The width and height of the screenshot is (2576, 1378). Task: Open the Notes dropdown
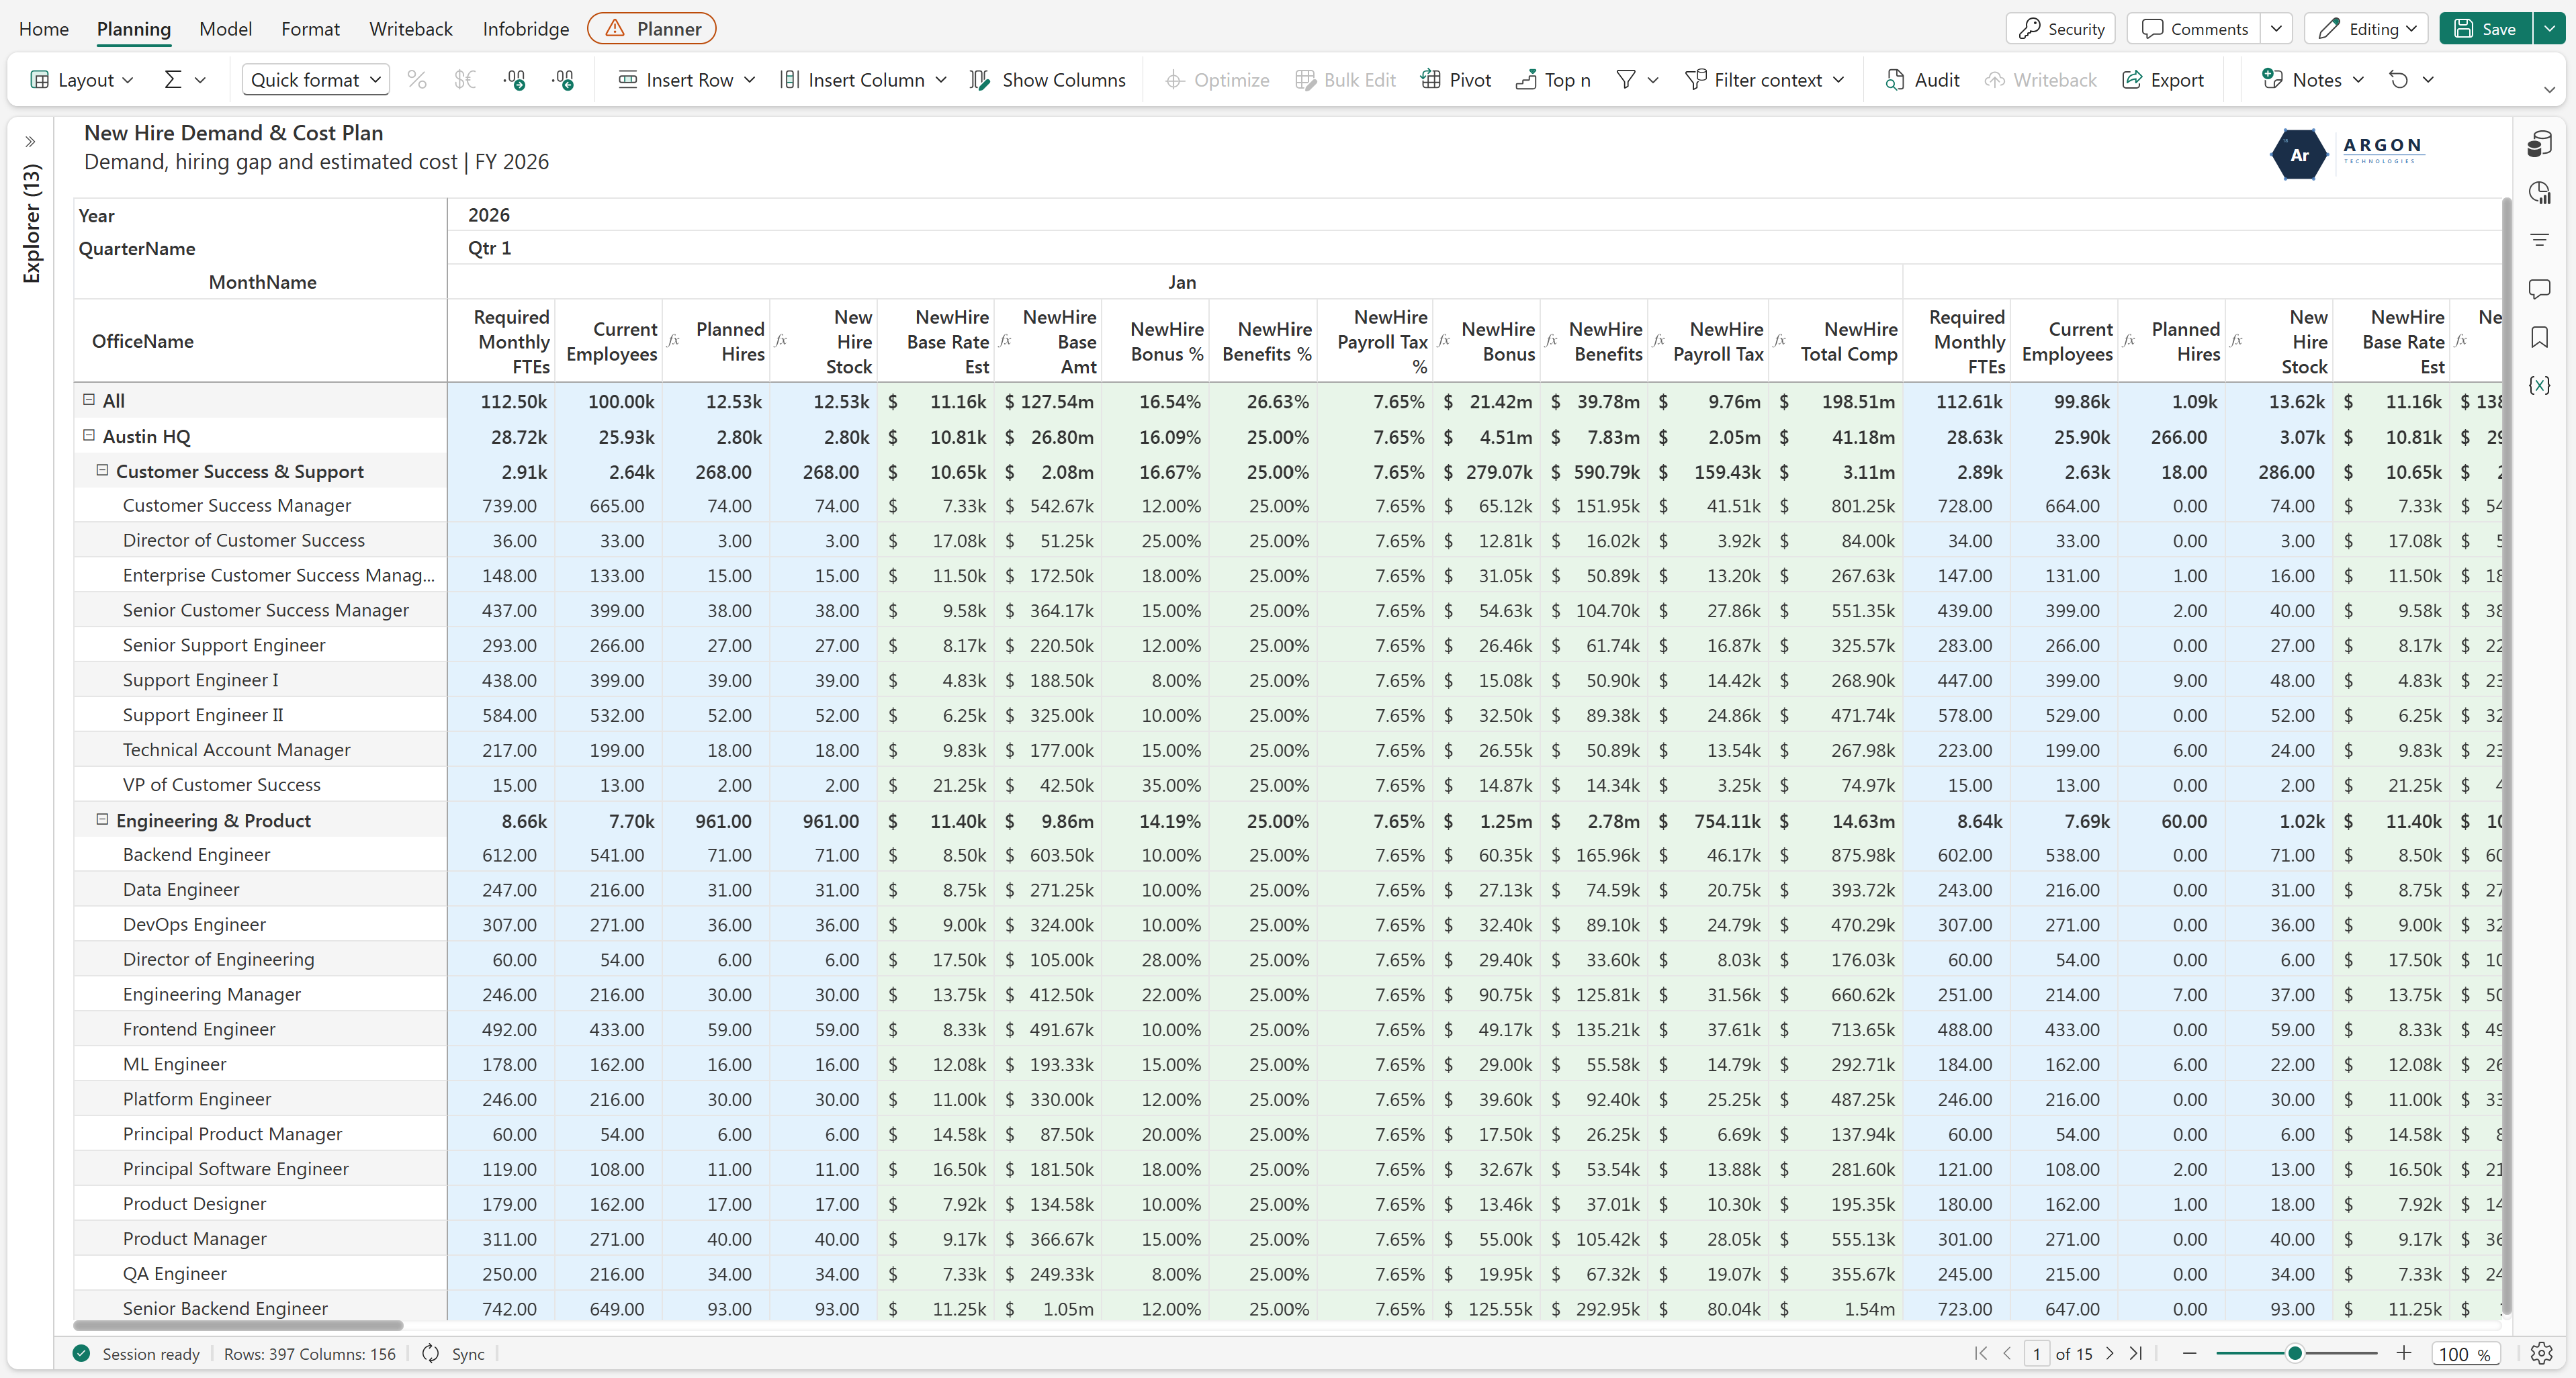tap(2313, 80)
